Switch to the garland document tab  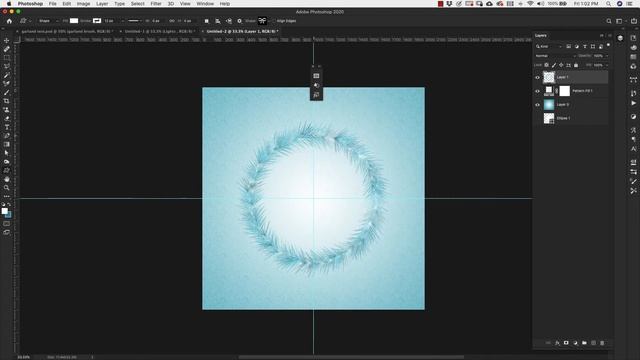coord(67,31)
